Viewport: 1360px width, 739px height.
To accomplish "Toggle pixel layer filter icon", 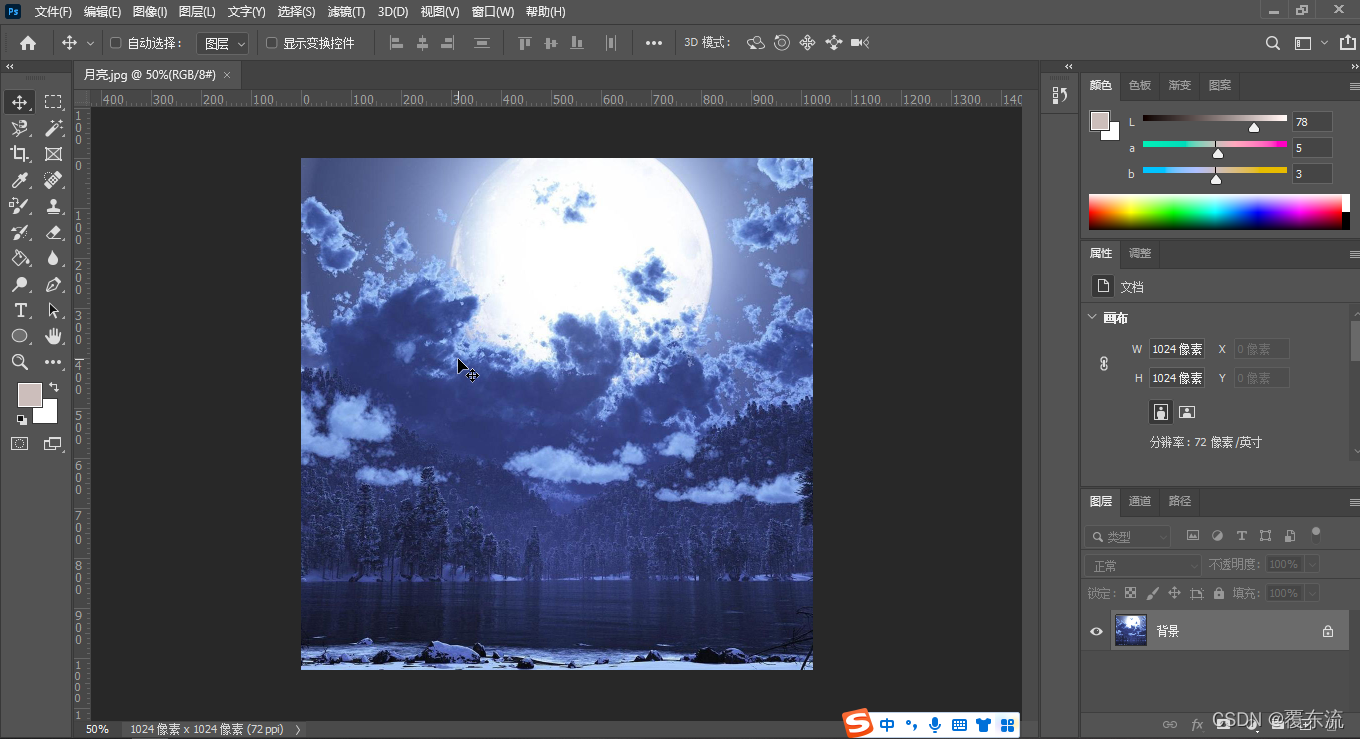I will (1193, 536).
